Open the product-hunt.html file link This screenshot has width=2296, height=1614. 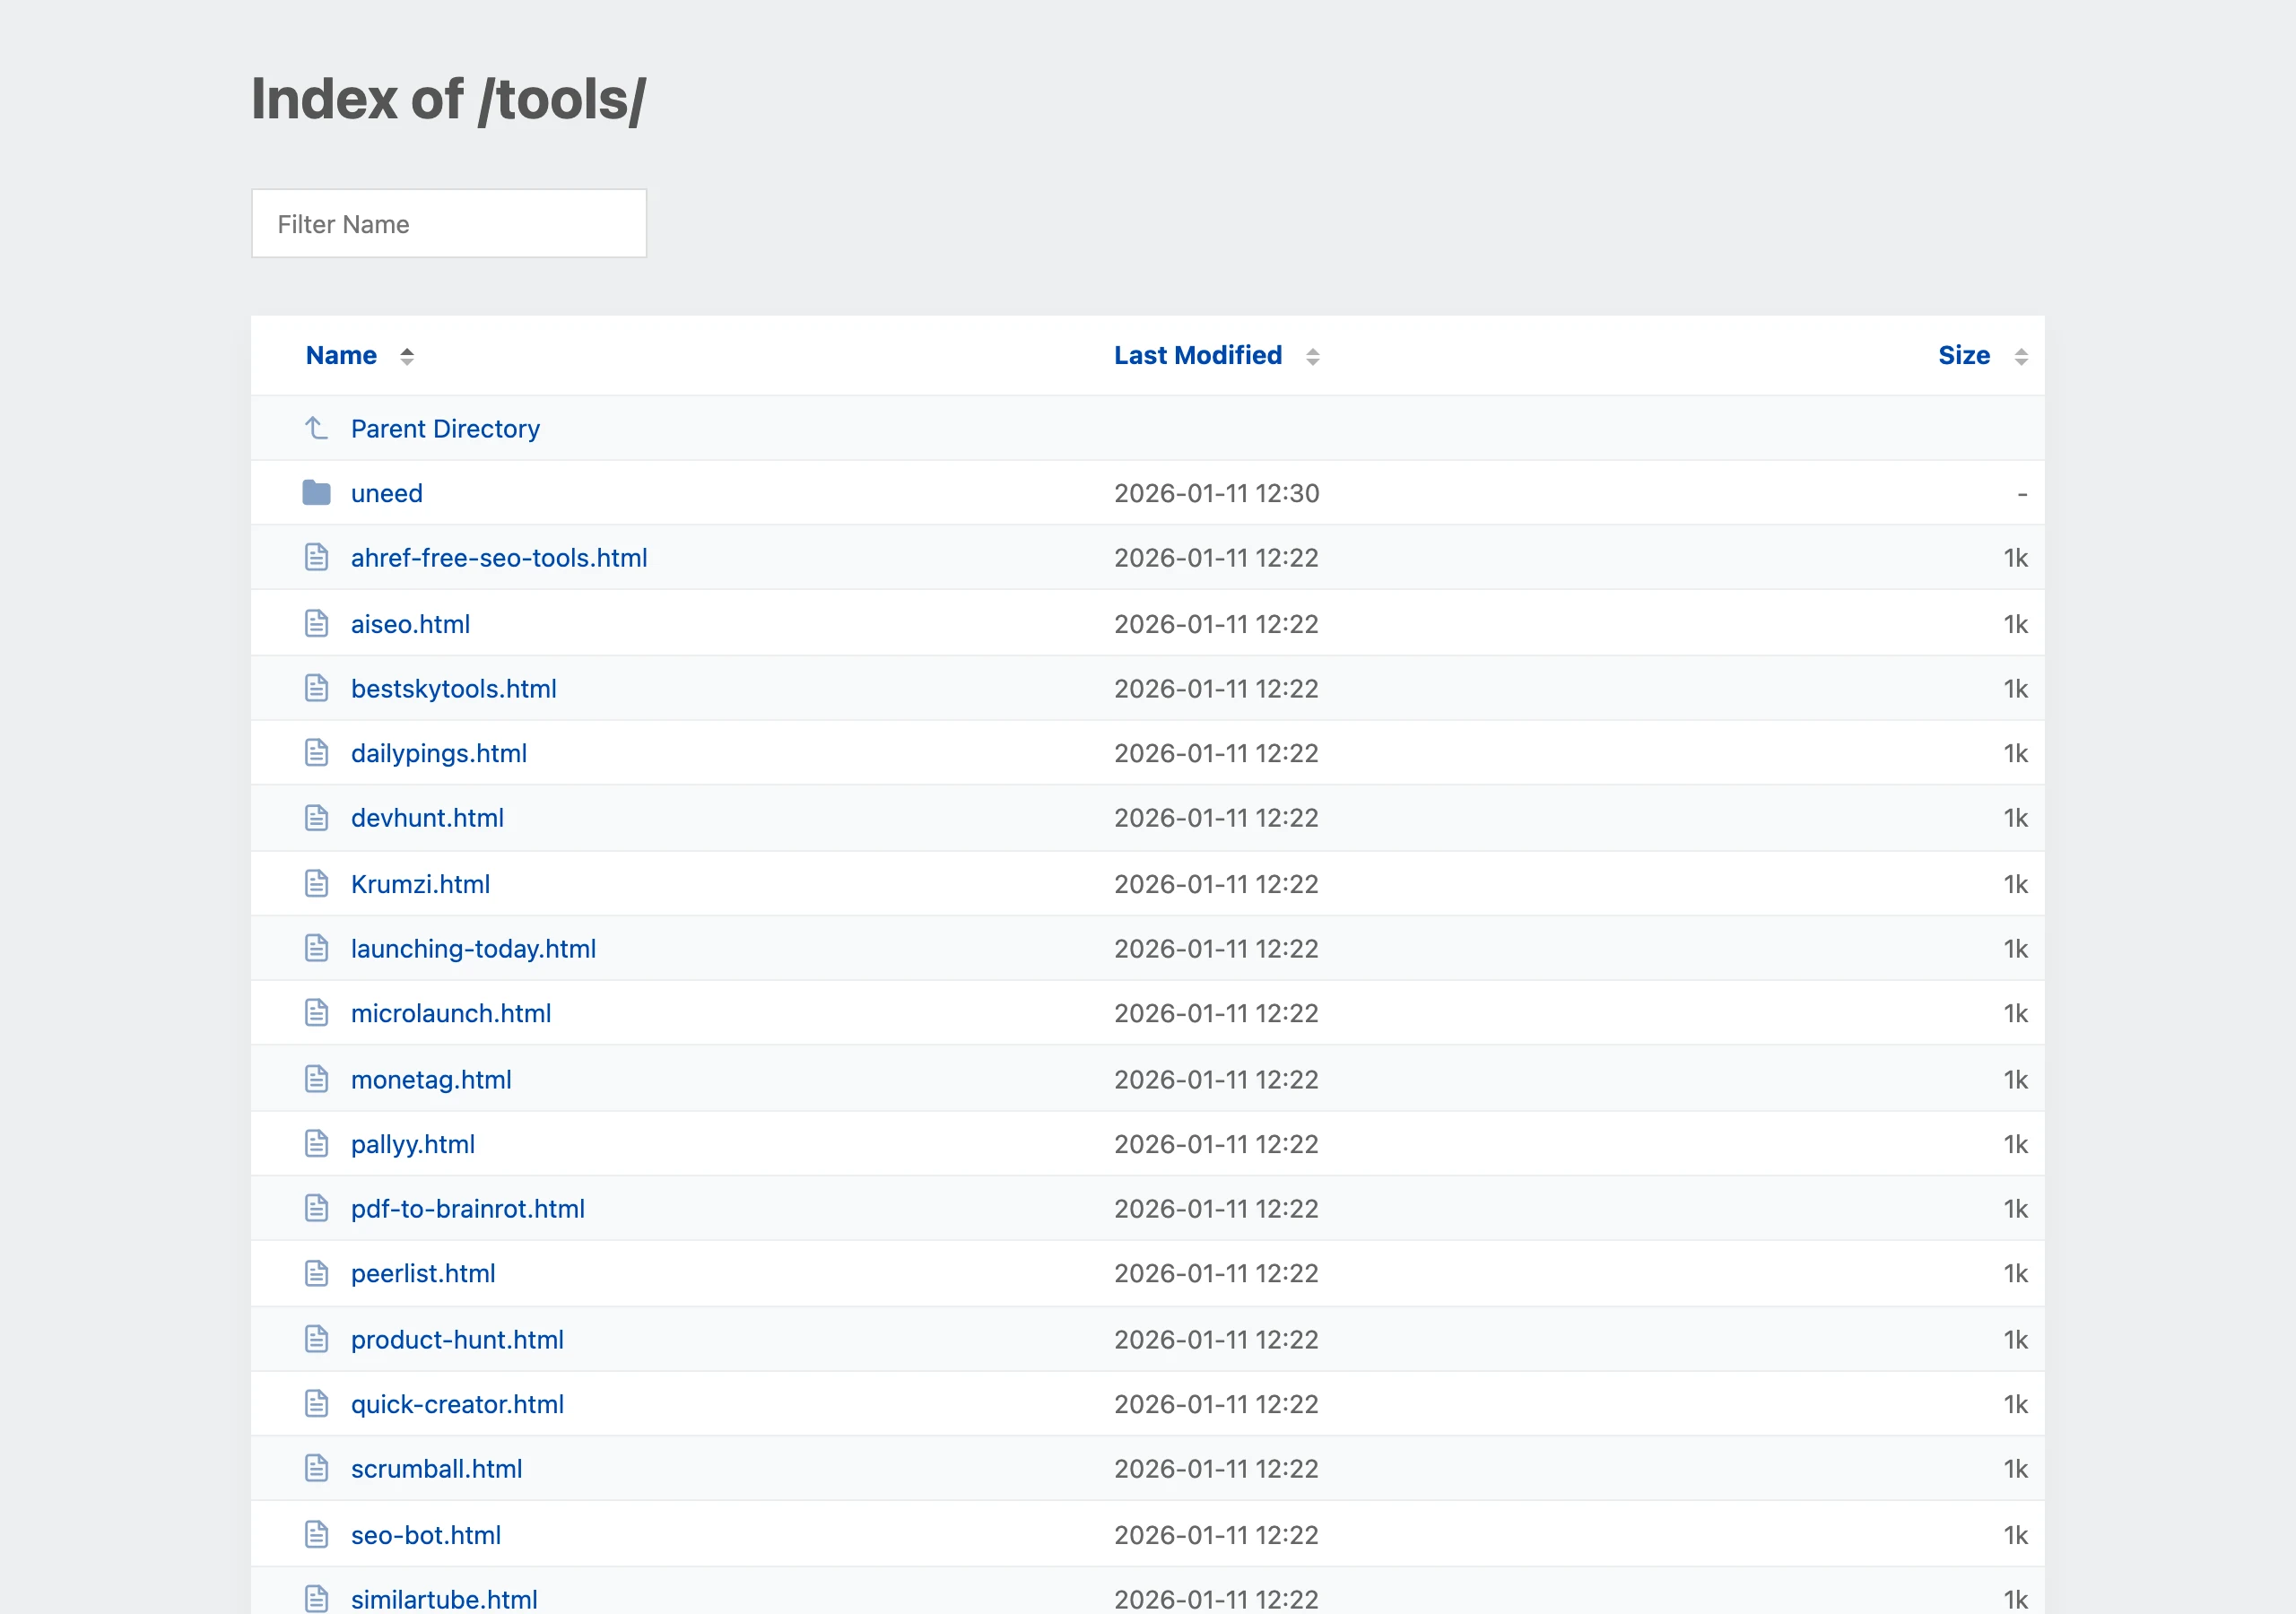pyautogui.click(x=457, y=1340)
